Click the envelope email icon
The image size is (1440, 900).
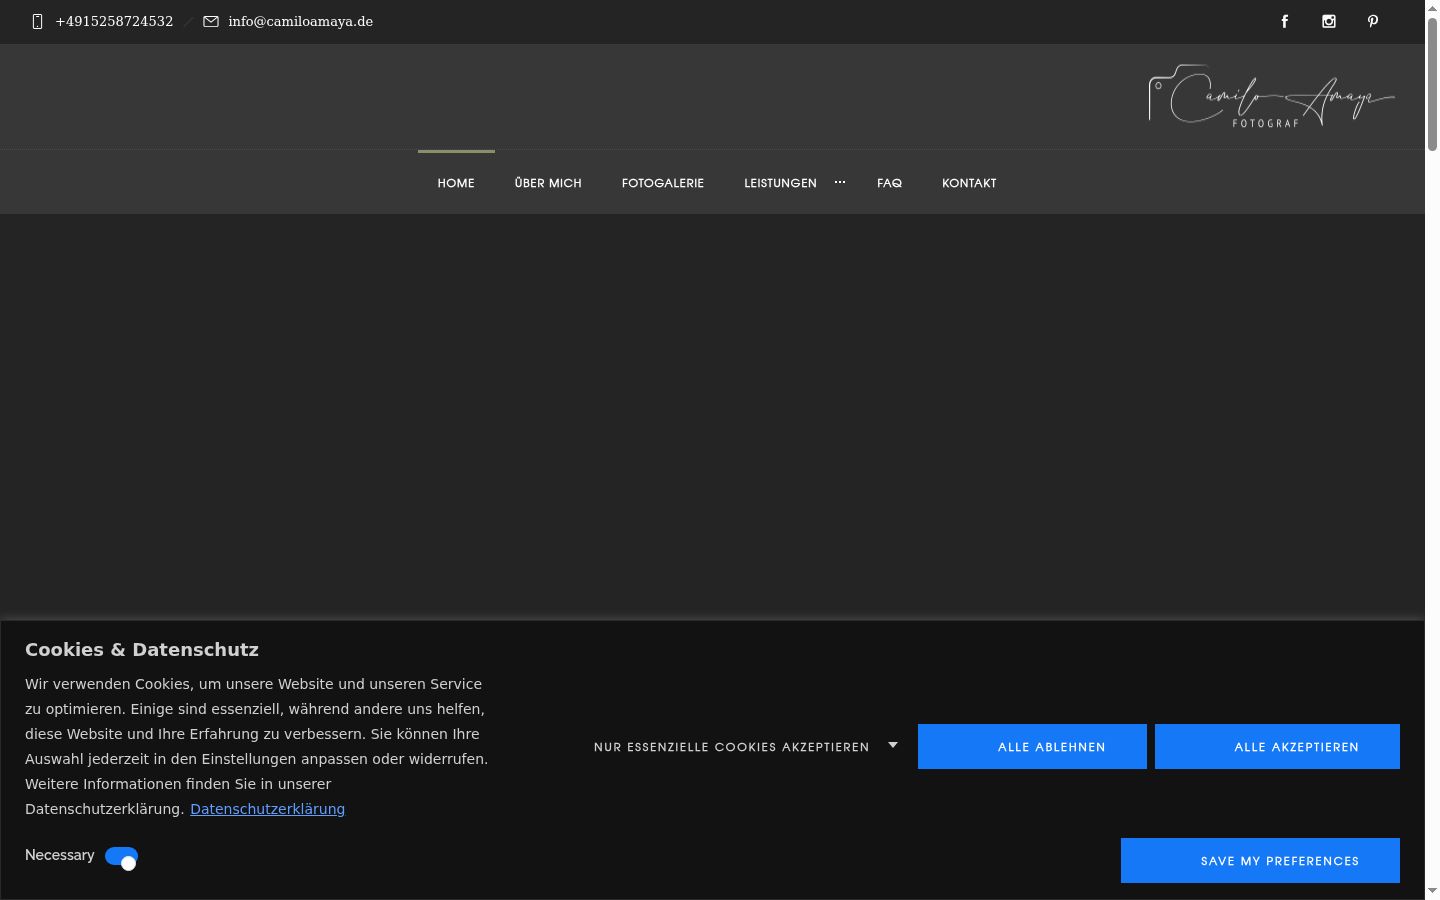click(211, 21)
